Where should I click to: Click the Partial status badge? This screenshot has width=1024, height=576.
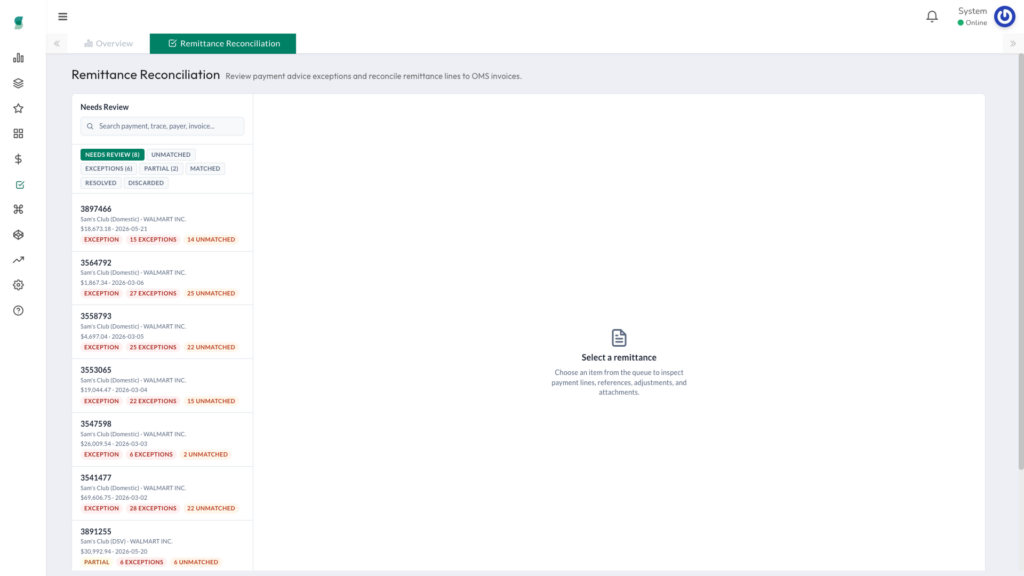97,562
